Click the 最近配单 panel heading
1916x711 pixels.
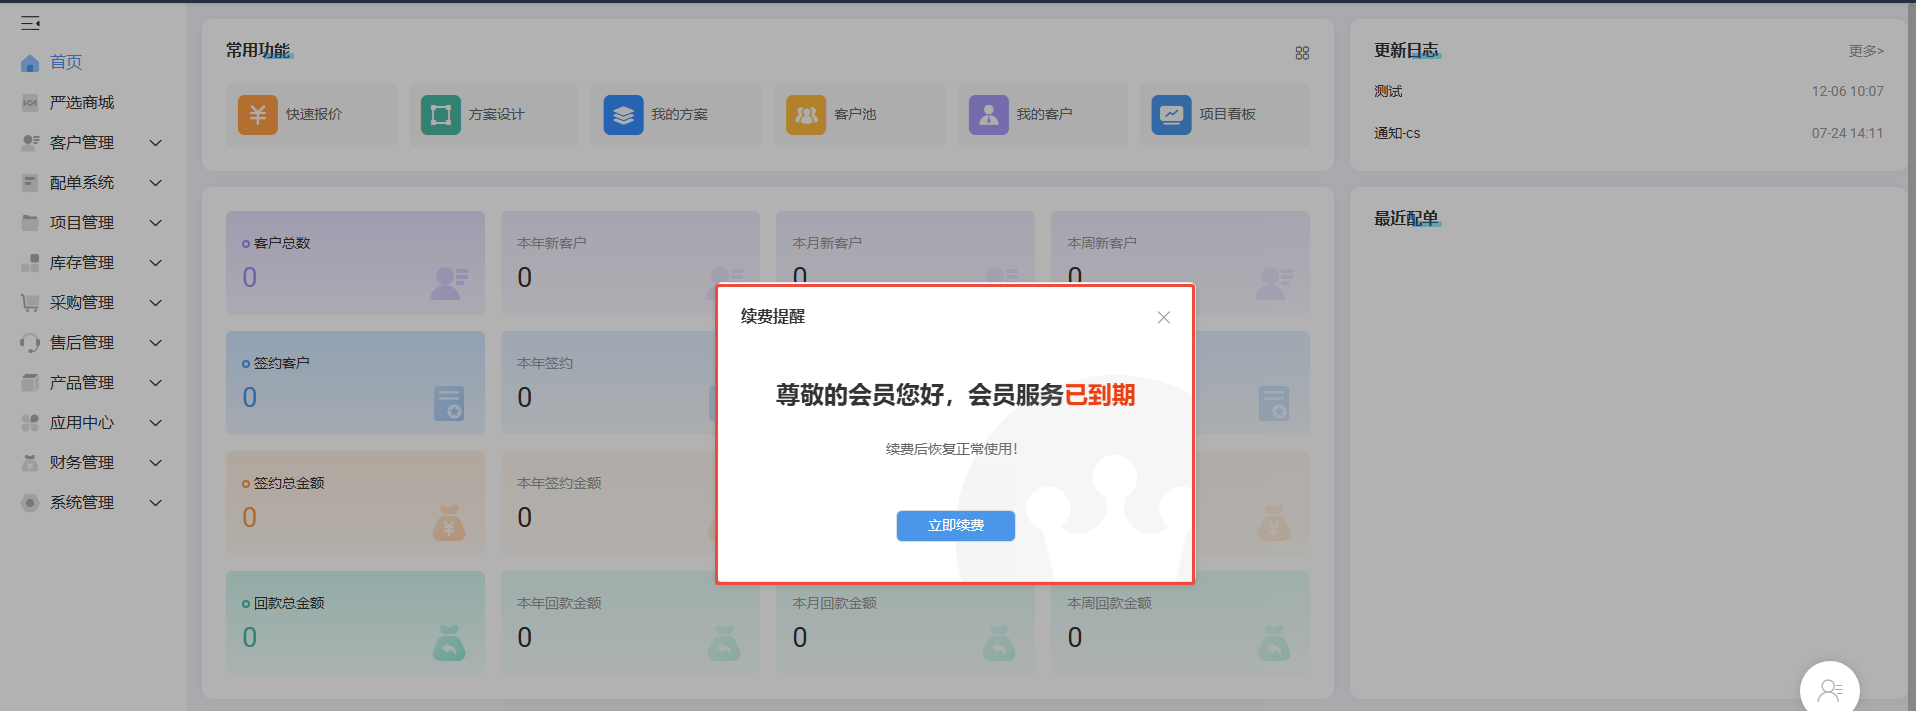[1406, 219]
